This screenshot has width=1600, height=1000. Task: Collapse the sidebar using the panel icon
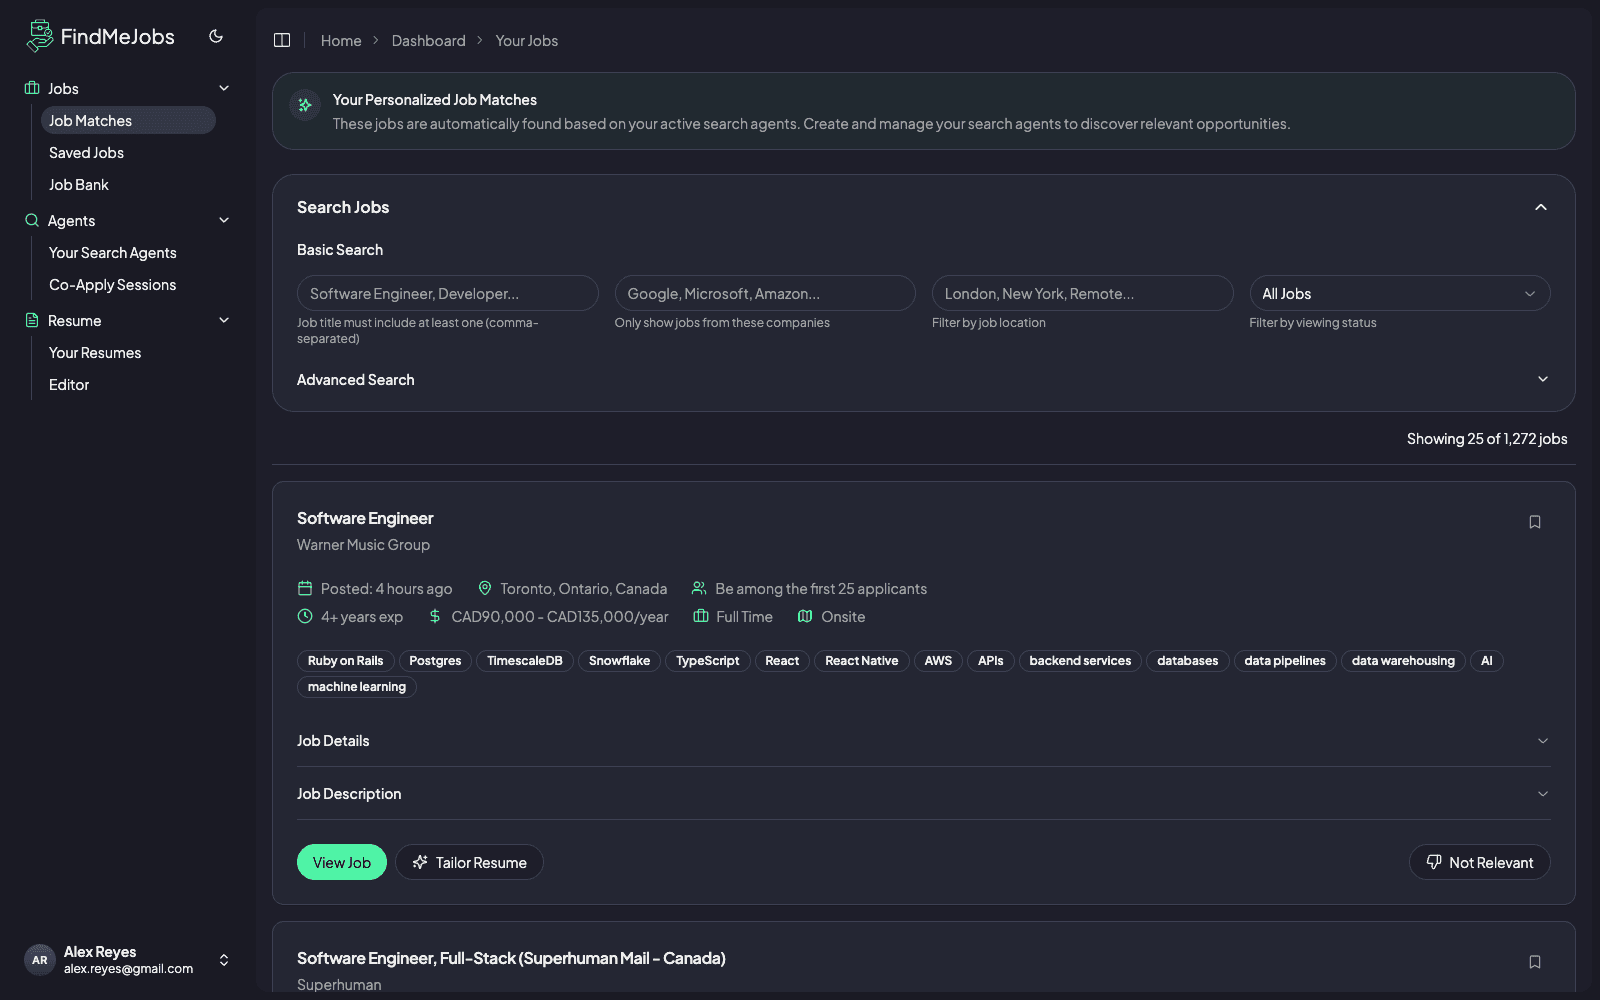tap(282, 40)
